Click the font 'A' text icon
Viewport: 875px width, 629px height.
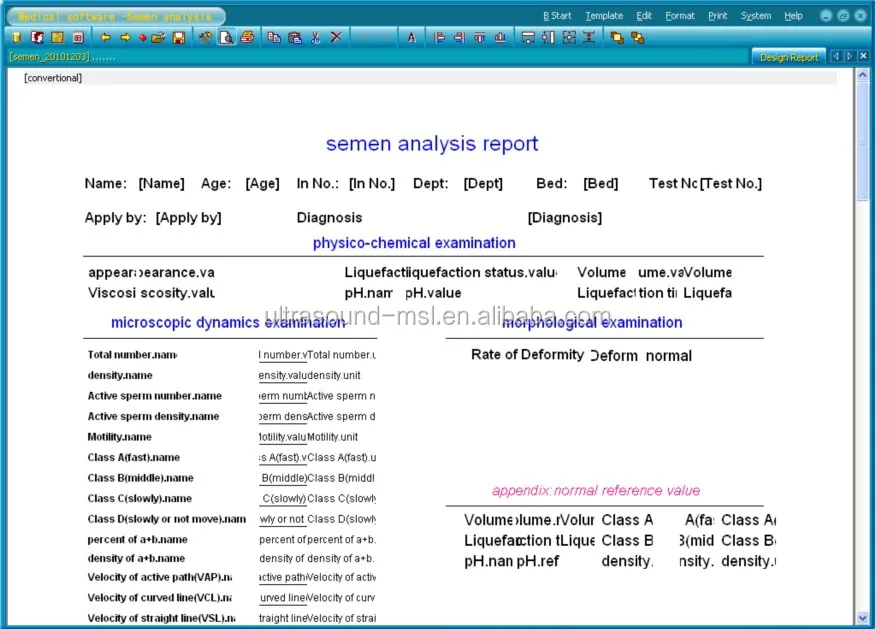point(411,37)
